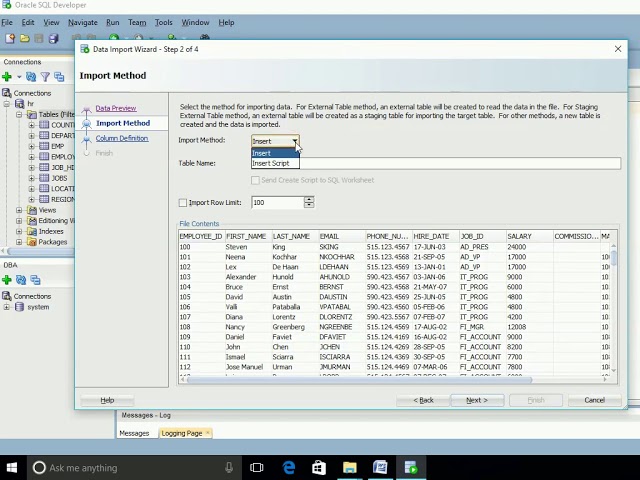
Task: Open File Explorer from the taskbar
Action: coord(349,468)
